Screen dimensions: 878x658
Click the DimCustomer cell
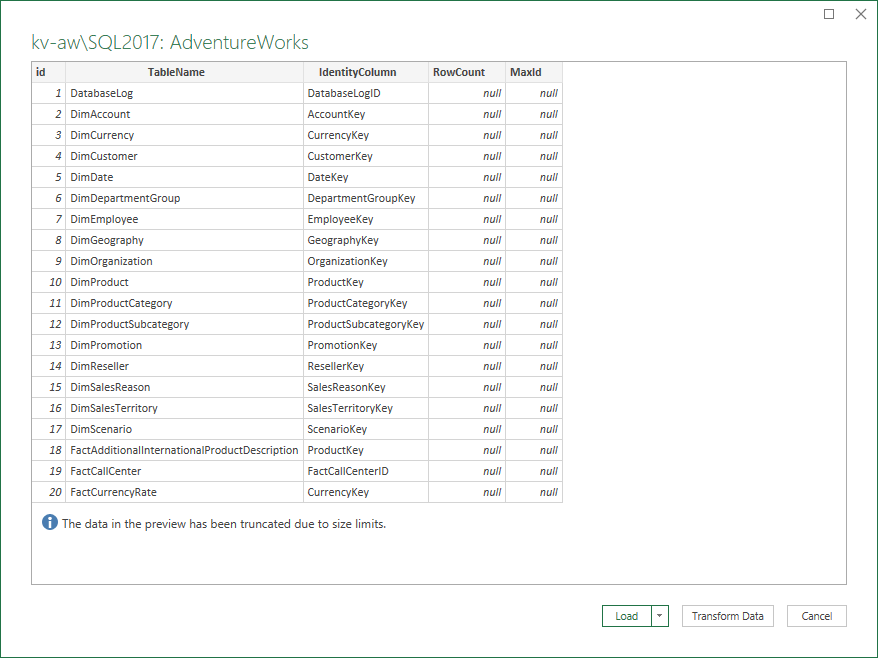[184, 156]
